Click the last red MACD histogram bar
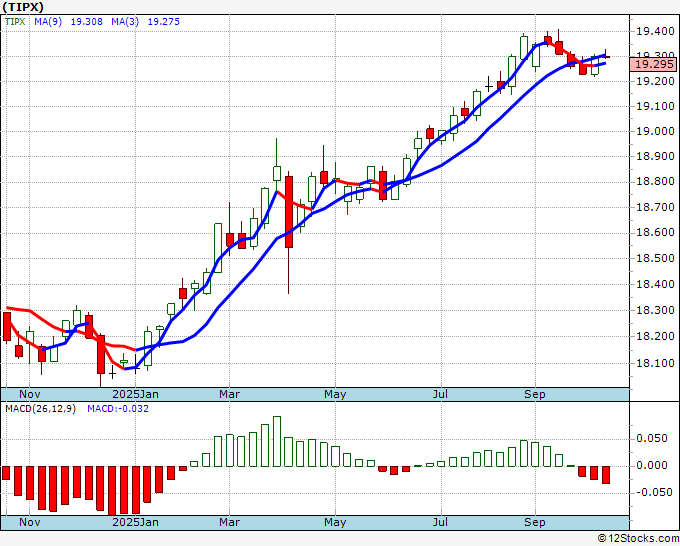This screenshot has height=546, width=680. pos(606,475)
